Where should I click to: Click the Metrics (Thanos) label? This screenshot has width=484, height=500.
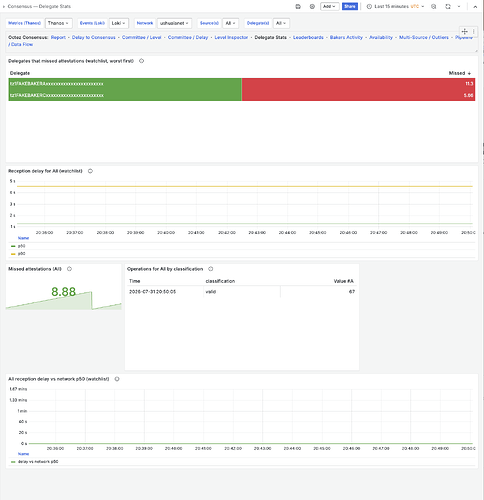point(24,23)
